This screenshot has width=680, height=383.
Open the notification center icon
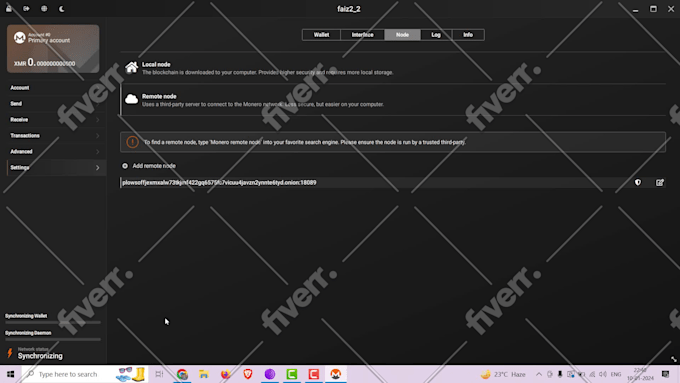pyautogui.click(x=665, y=374)
